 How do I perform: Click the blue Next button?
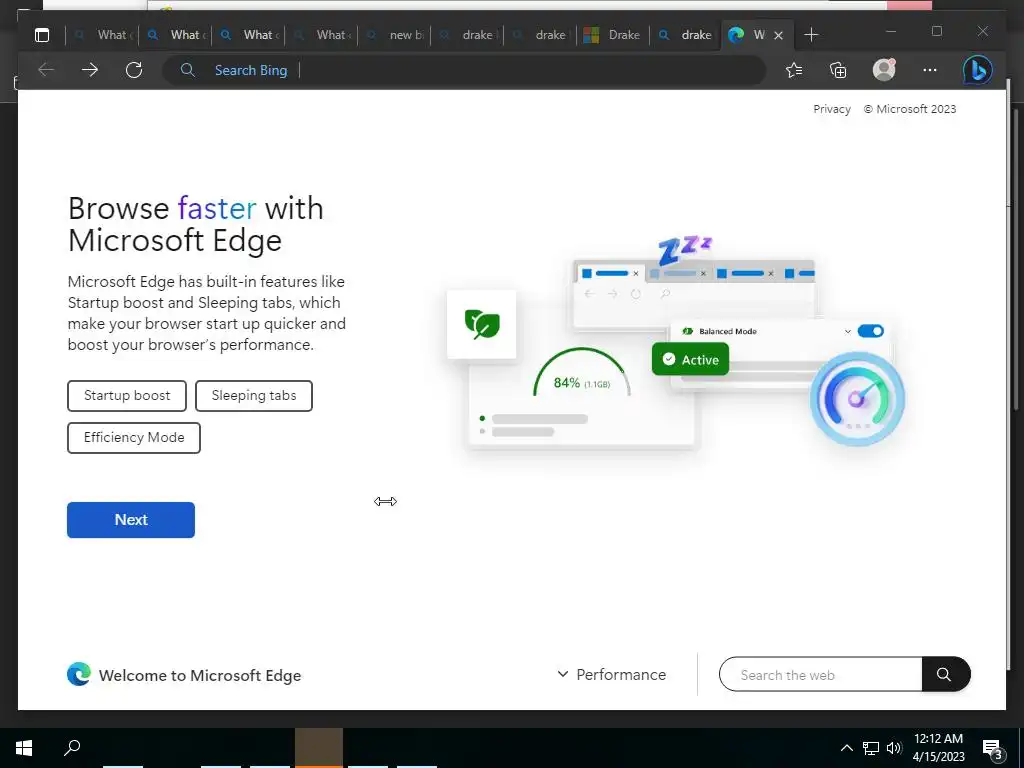click(131, 520)
